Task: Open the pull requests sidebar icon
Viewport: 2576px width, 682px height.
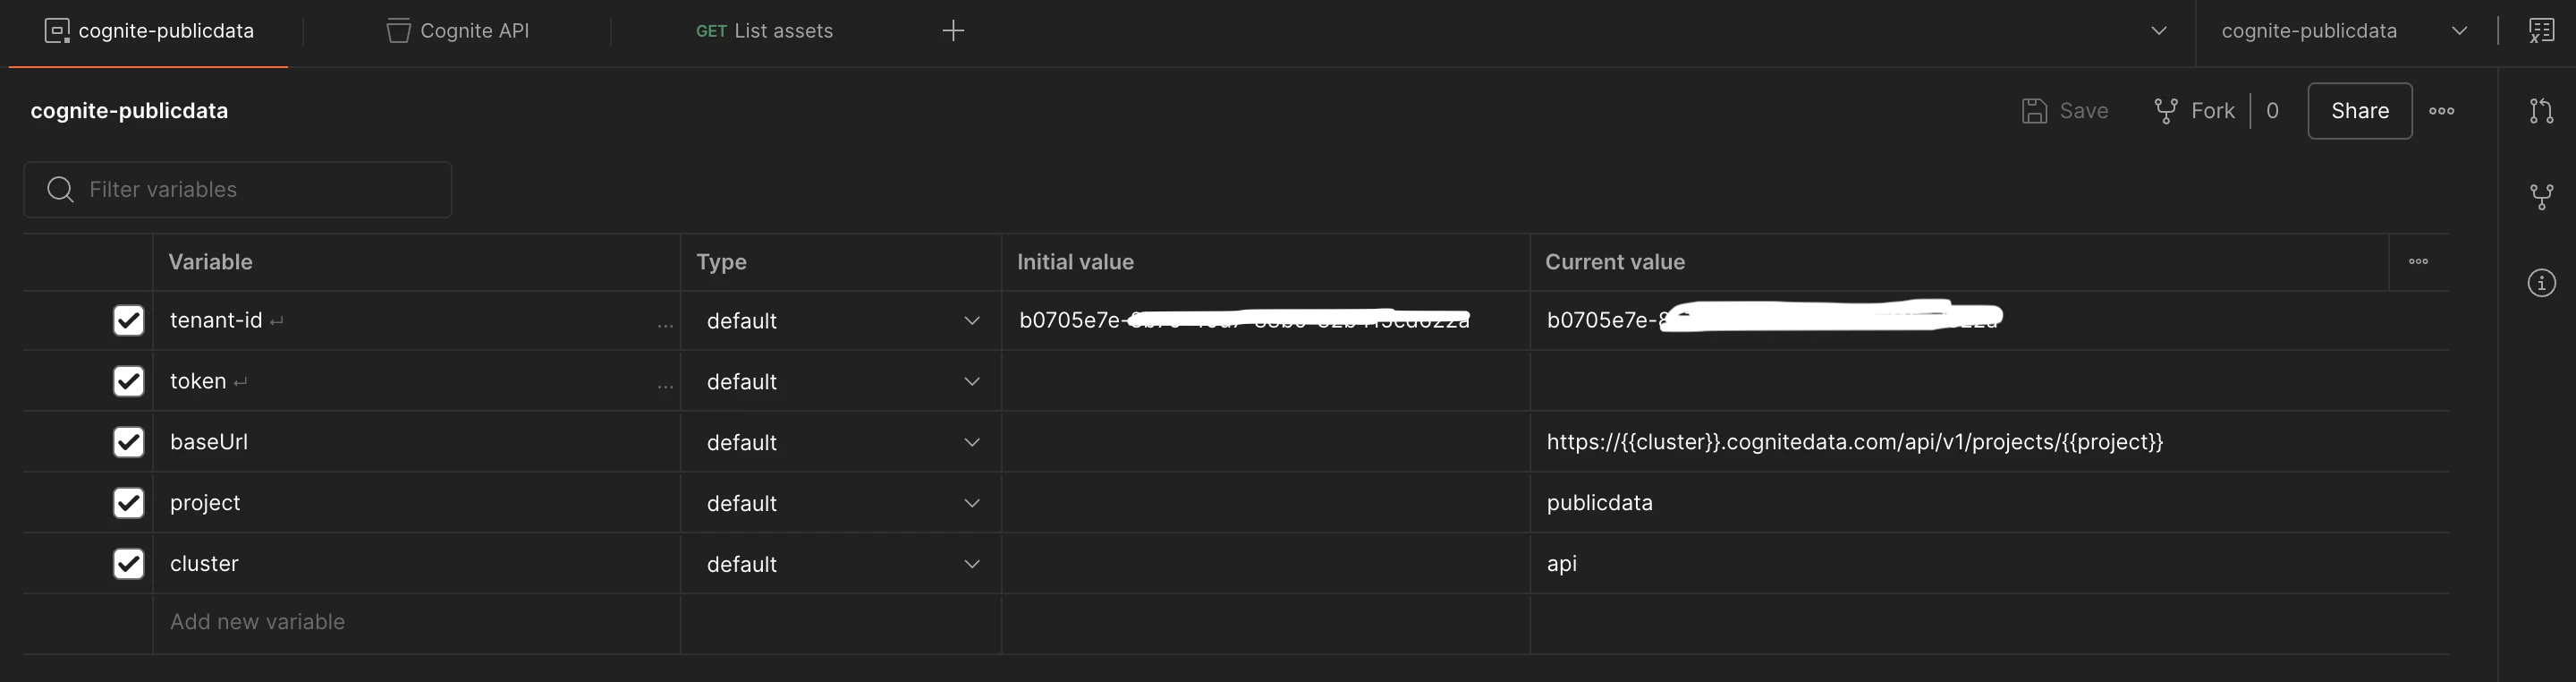Action: (x=2541, y=111)
